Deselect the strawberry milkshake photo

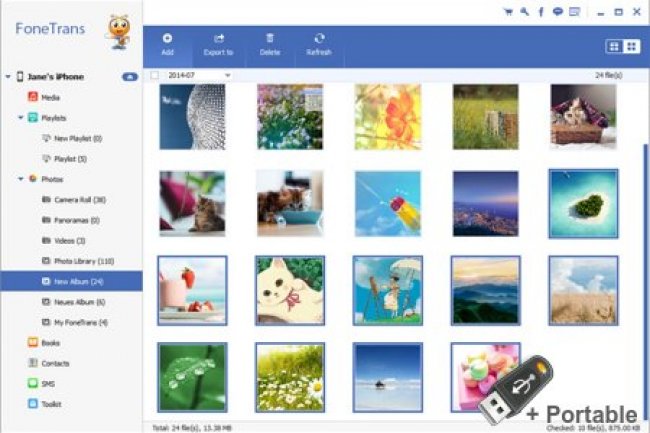(x=191, y=290)
